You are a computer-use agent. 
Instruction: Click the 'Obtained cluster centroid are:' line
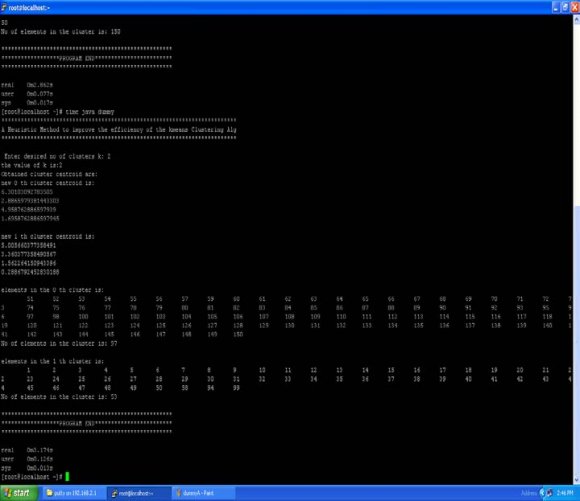click(x=49, y=174)
